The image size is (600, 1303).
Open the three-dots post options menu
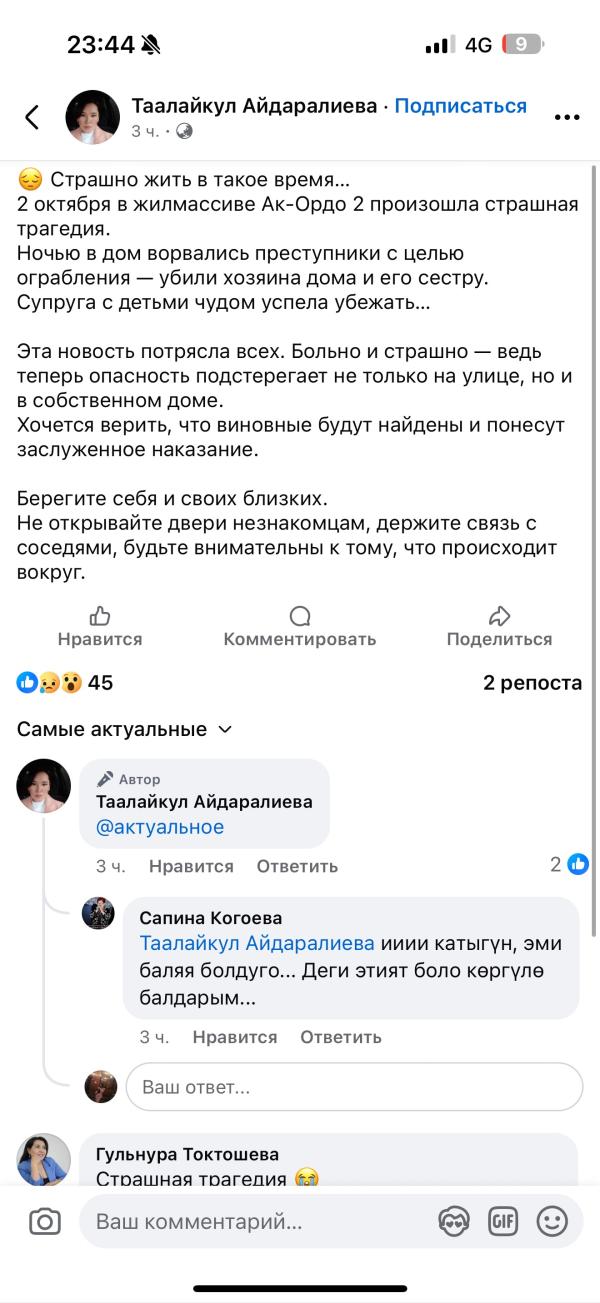click(x=567, y=118)
